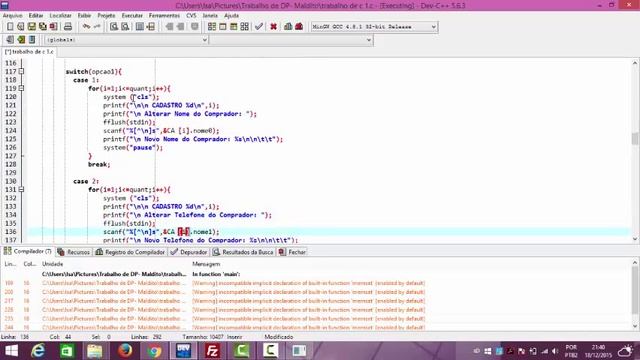This screenshot has height=360, width=640.
Task: Collapse the for loop at line 131
Action: pyautogui.click(x=21, y=189)
